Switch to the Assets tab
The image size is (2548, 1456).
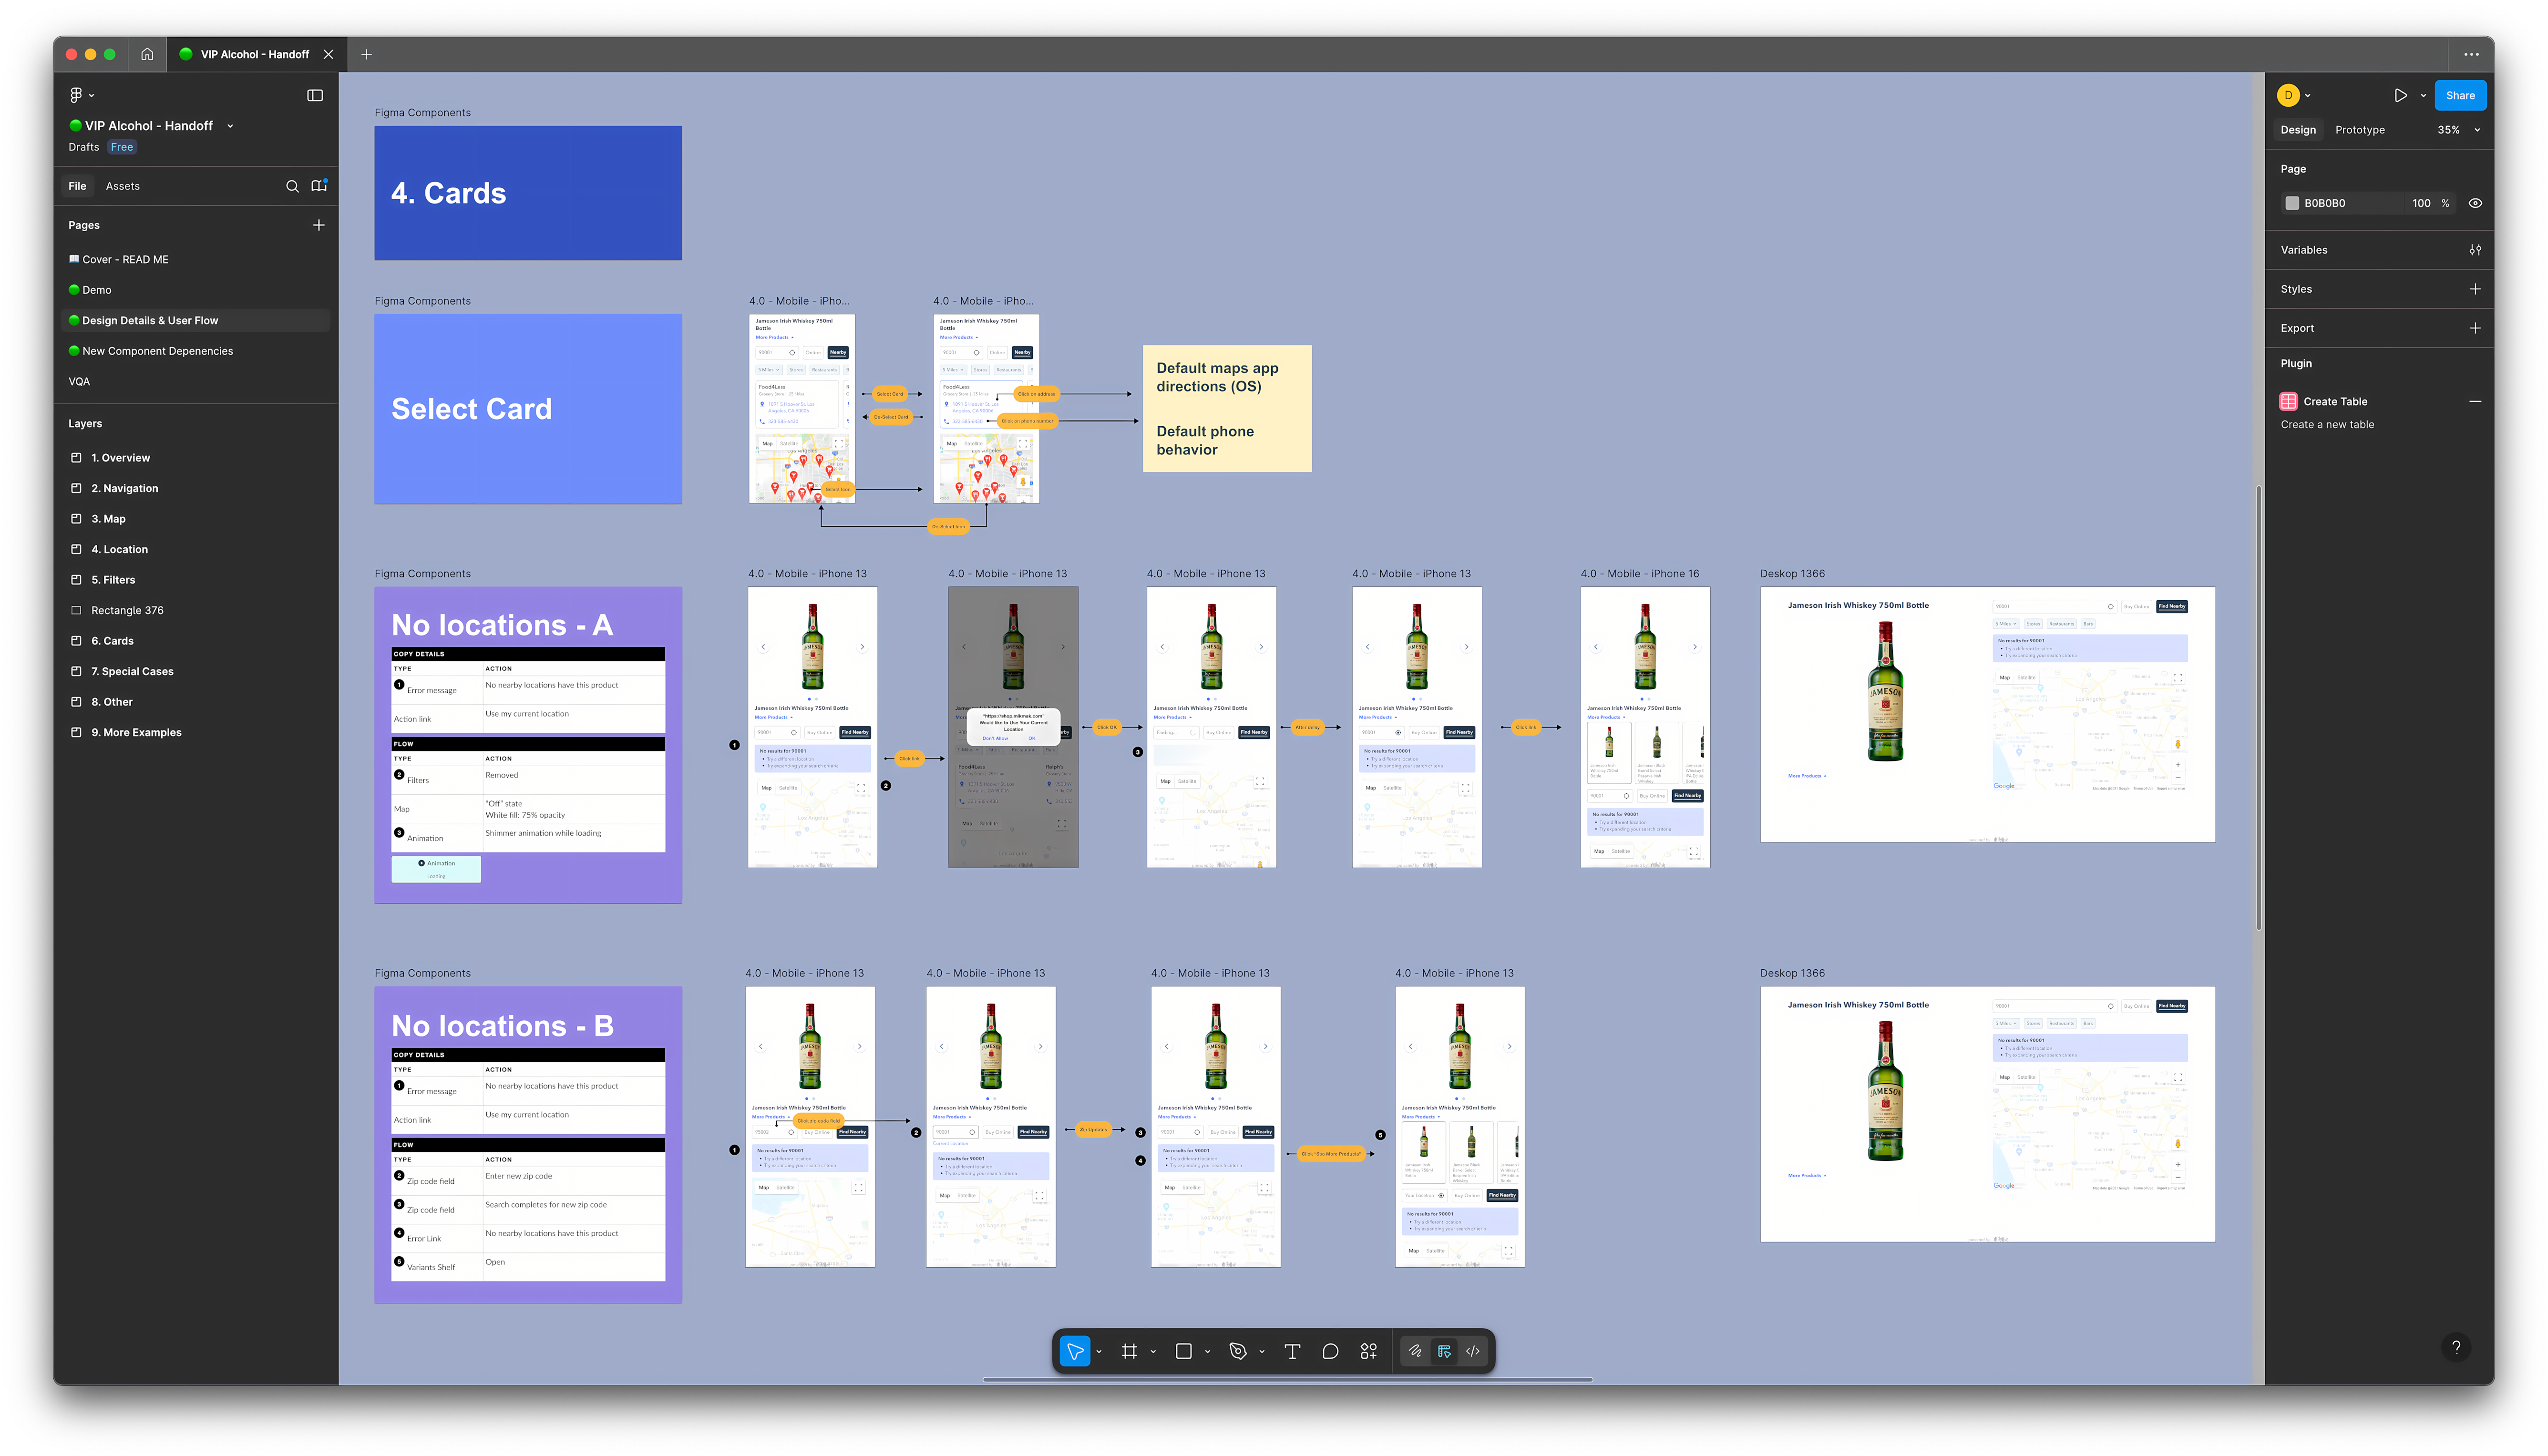[122, 186]
